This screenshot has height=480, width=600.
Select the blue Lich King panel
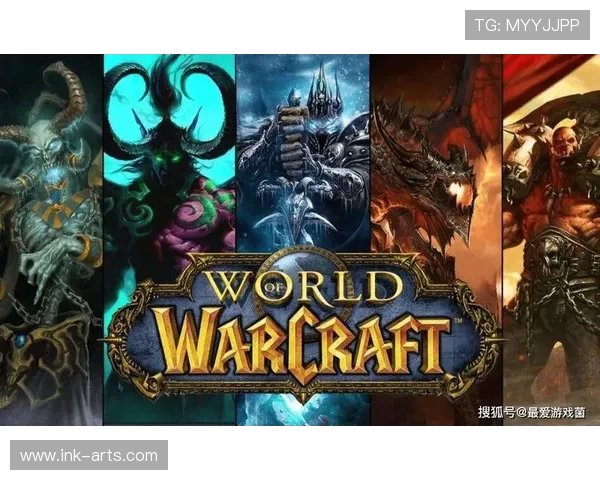pos(302,150)
